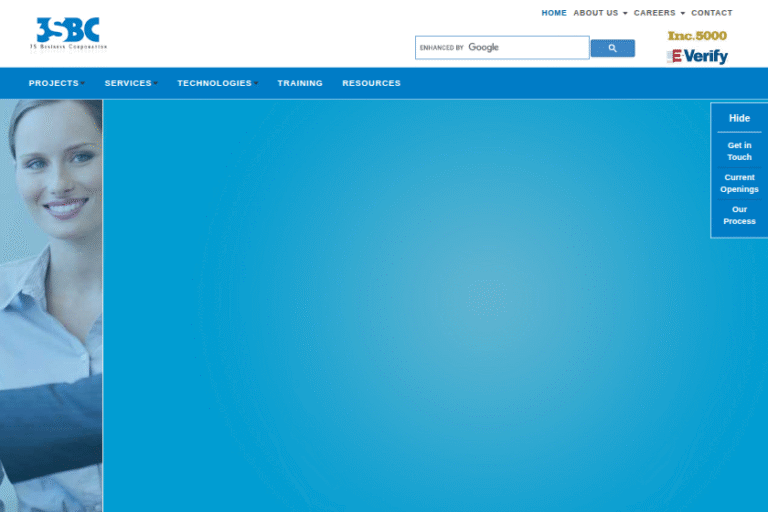Select Get in Touch in side panel

739,151
